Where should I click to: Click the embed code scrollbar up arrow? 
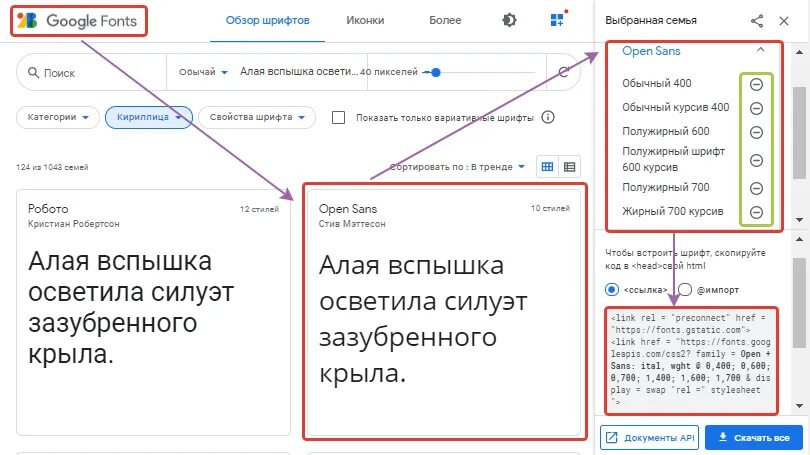pos(799,239)
